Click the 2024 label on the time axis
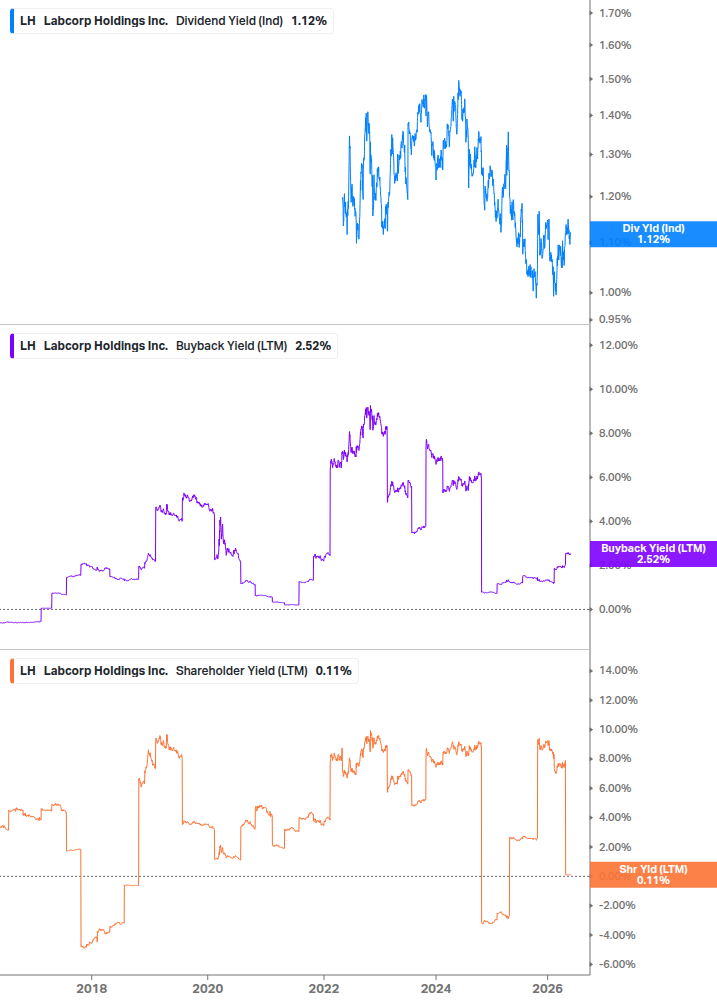This screenshot has width=717, height=1005. [436, 988]
